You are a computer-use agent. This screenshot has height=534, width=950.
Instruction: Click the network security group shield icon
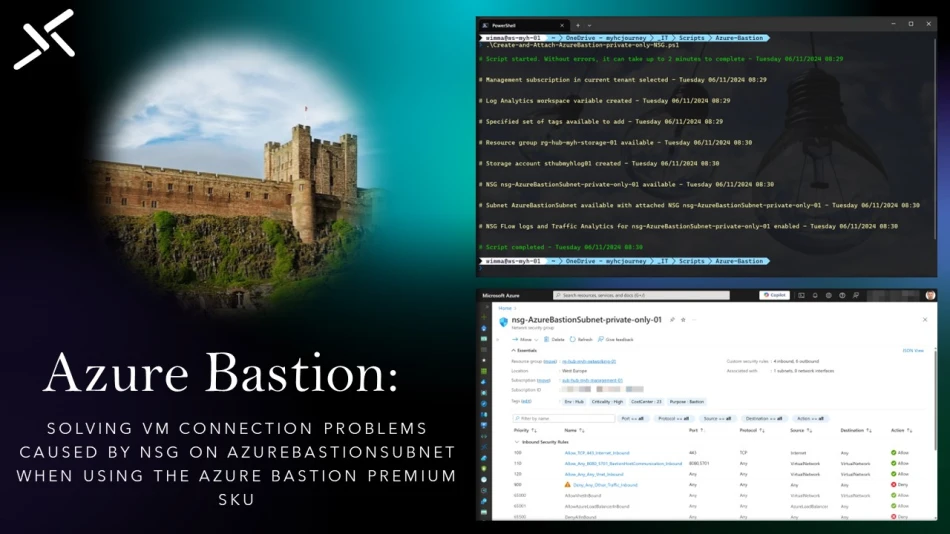point(503,321)
